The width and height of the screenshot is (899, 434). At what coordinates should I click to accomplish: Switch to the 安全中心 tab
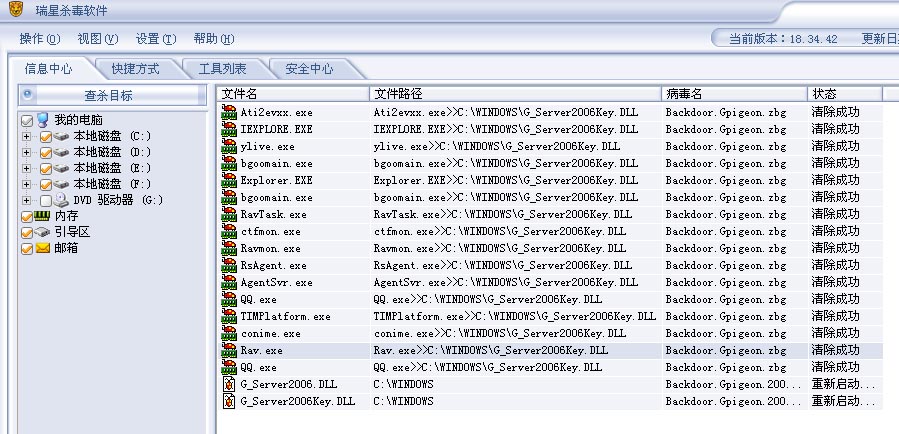309,69
